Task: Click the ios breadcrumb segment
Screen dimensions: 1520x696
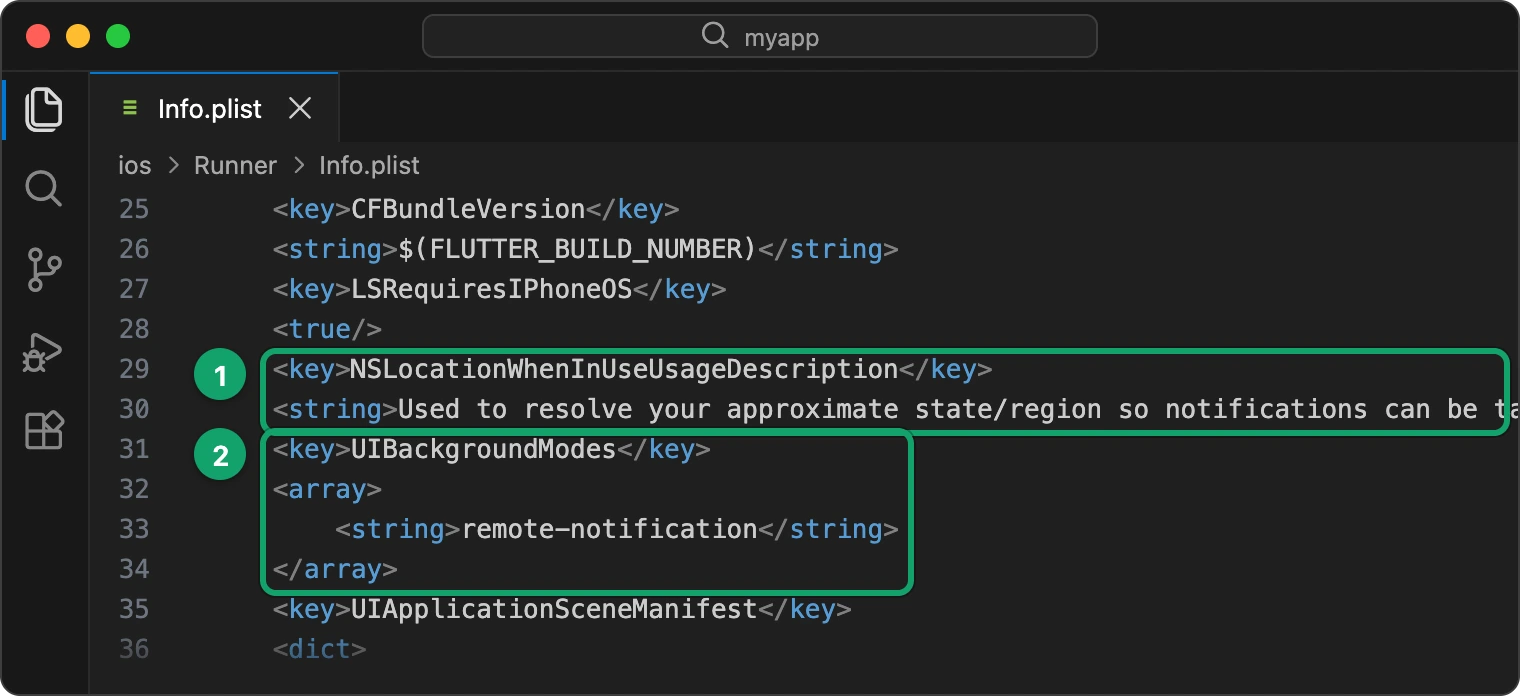Action: click(x=135, y=165)
